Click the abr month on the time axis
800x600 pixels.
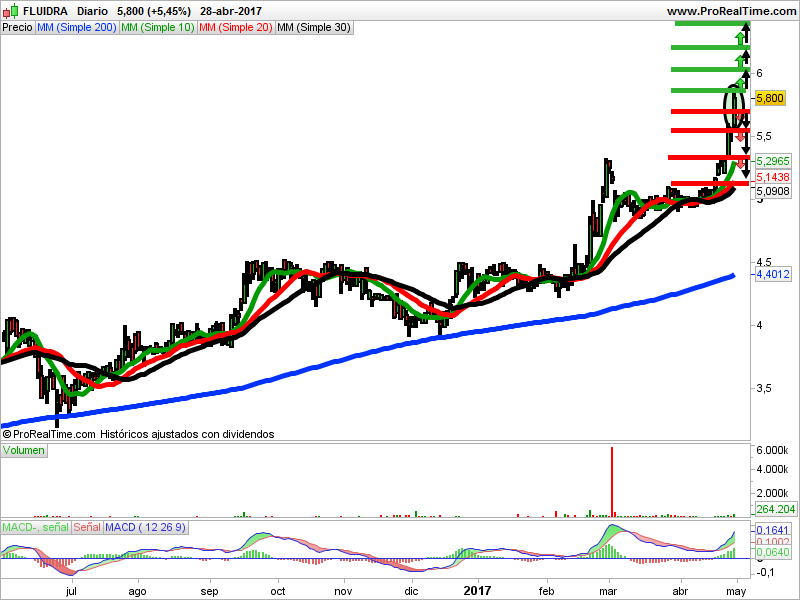[680, 591]
